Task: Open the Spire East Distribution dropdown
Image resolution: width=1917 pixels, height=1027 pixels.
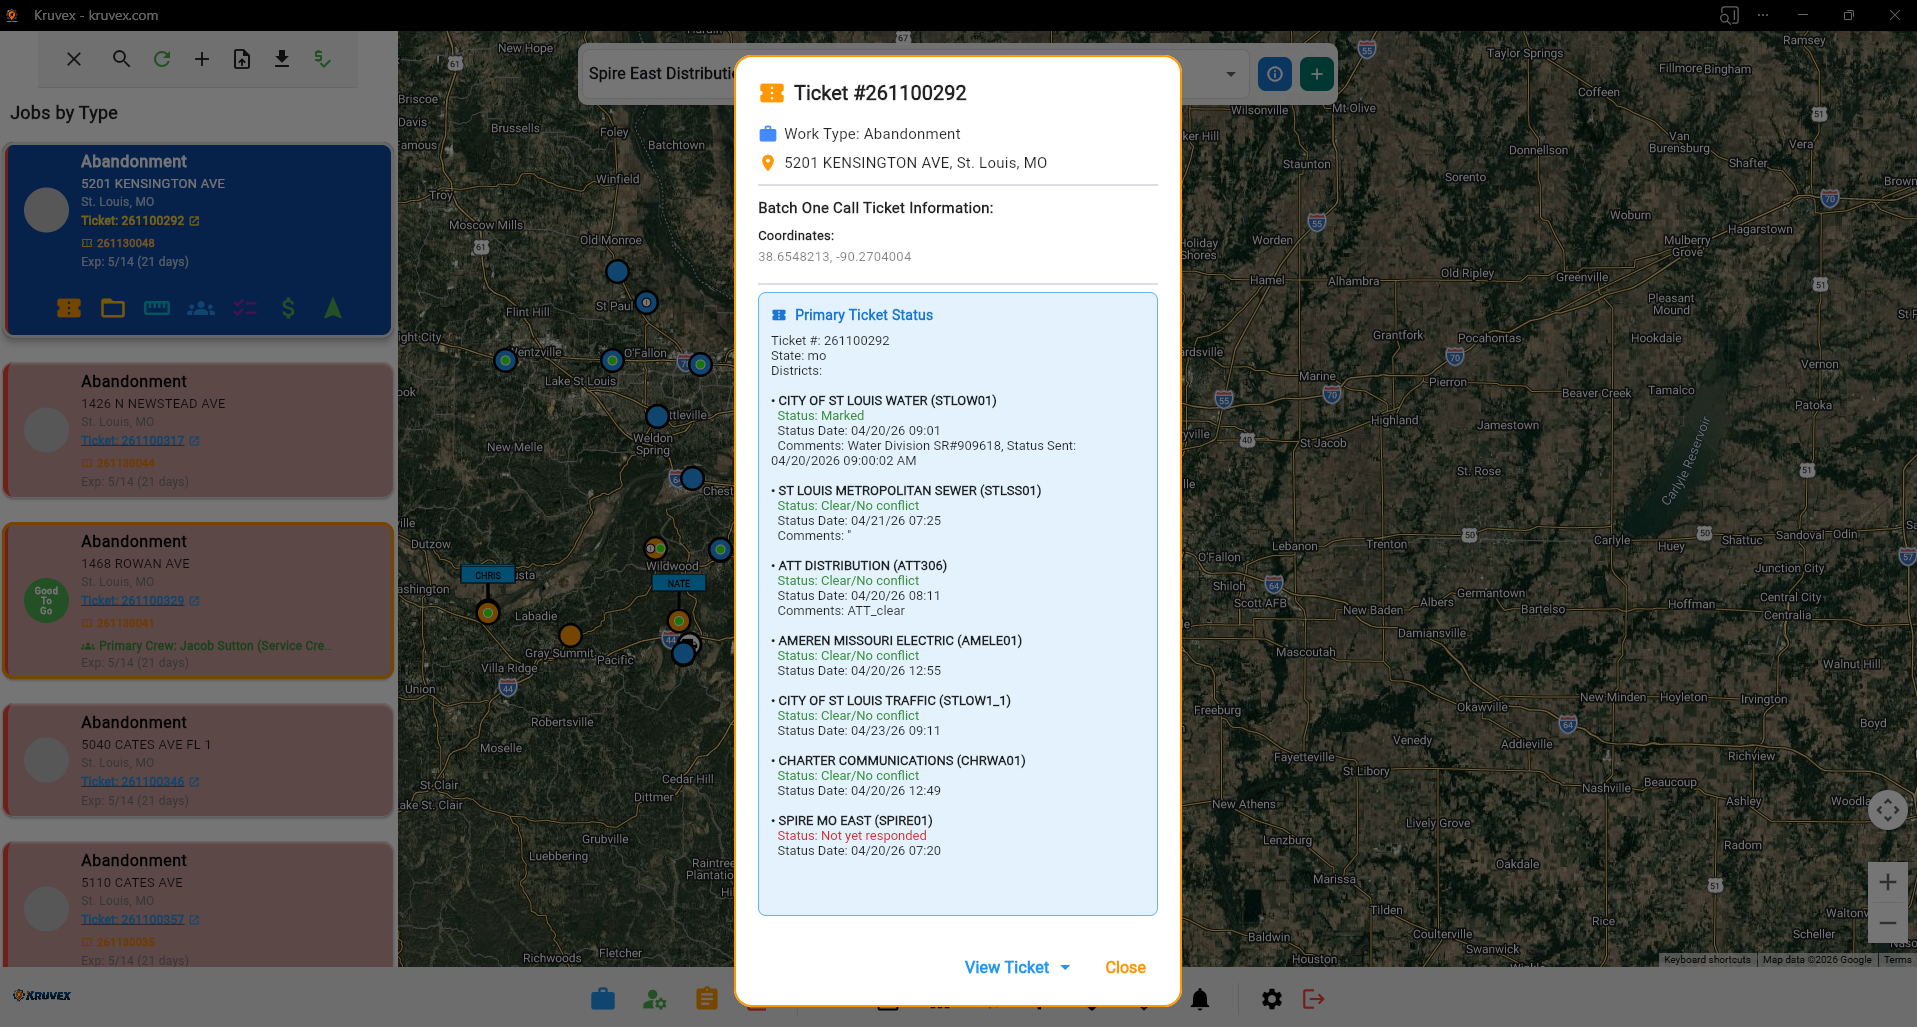Action: pos(1231,74)
